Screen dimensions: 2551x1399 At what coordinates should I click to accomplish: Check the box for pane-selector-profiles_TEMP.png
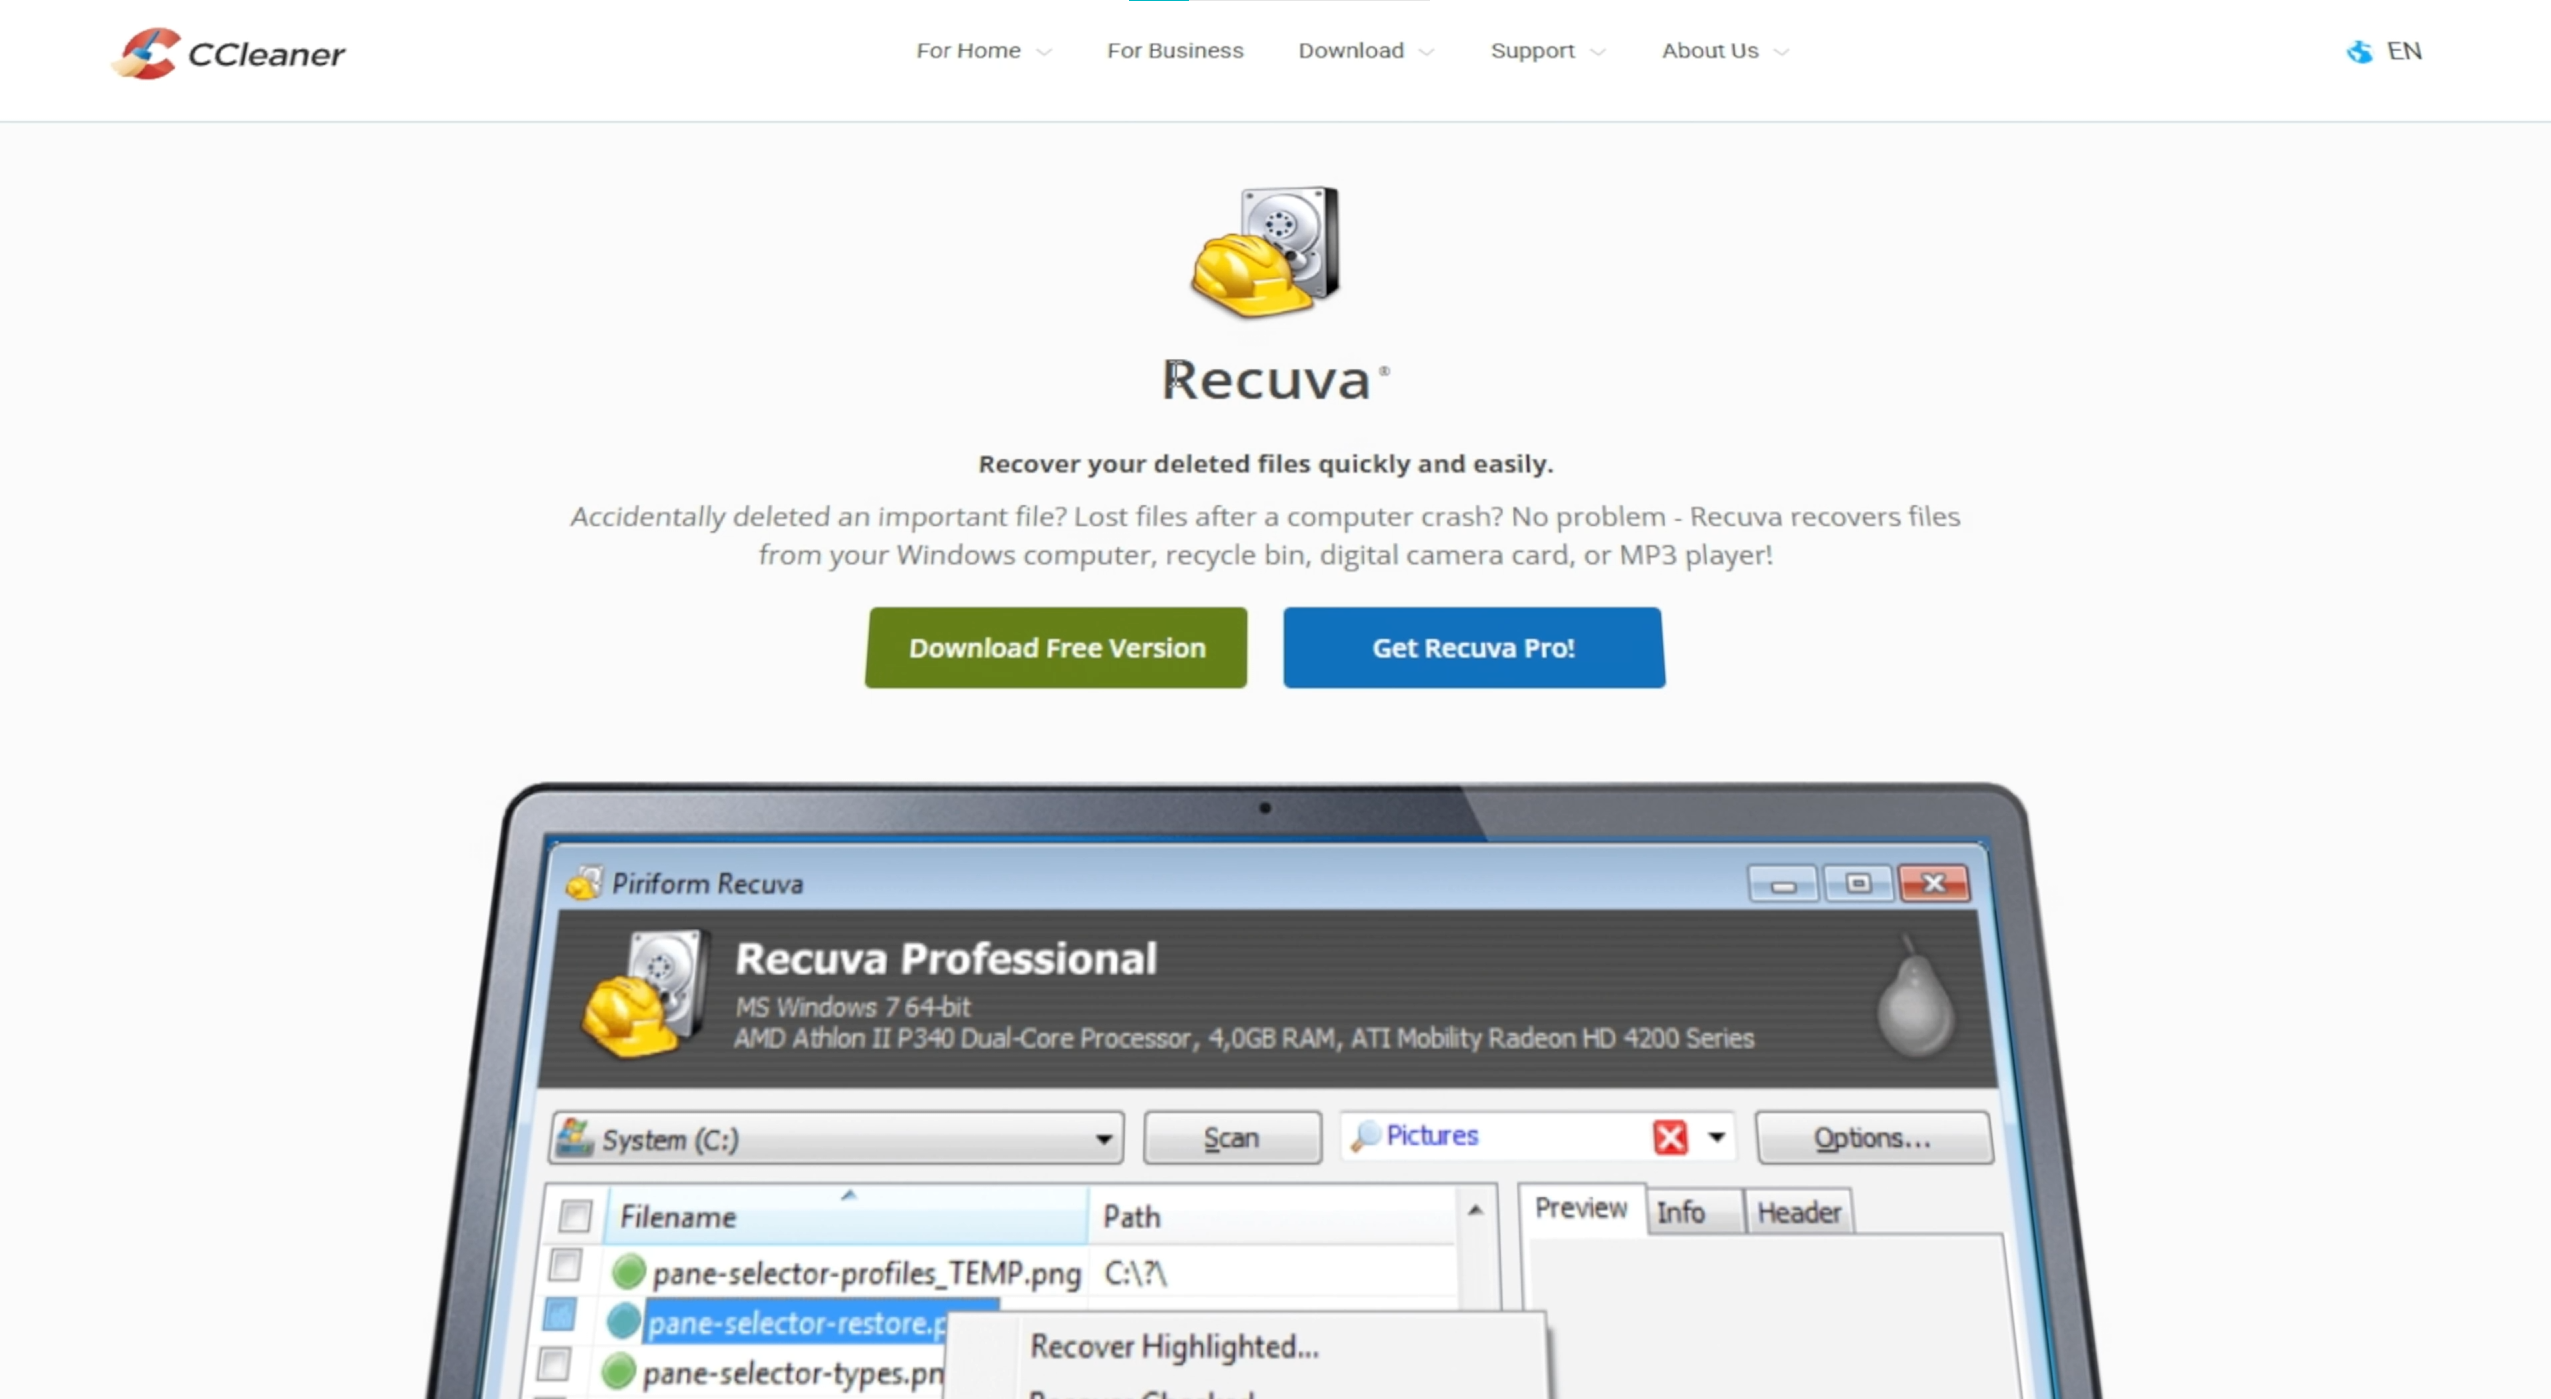pos(565,1265)
